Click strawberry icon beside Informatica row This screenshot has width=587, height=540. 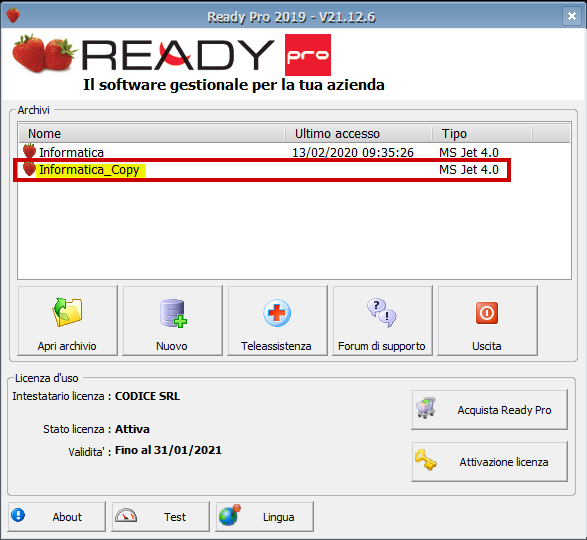pyautogui.click(x=29, y=152)
